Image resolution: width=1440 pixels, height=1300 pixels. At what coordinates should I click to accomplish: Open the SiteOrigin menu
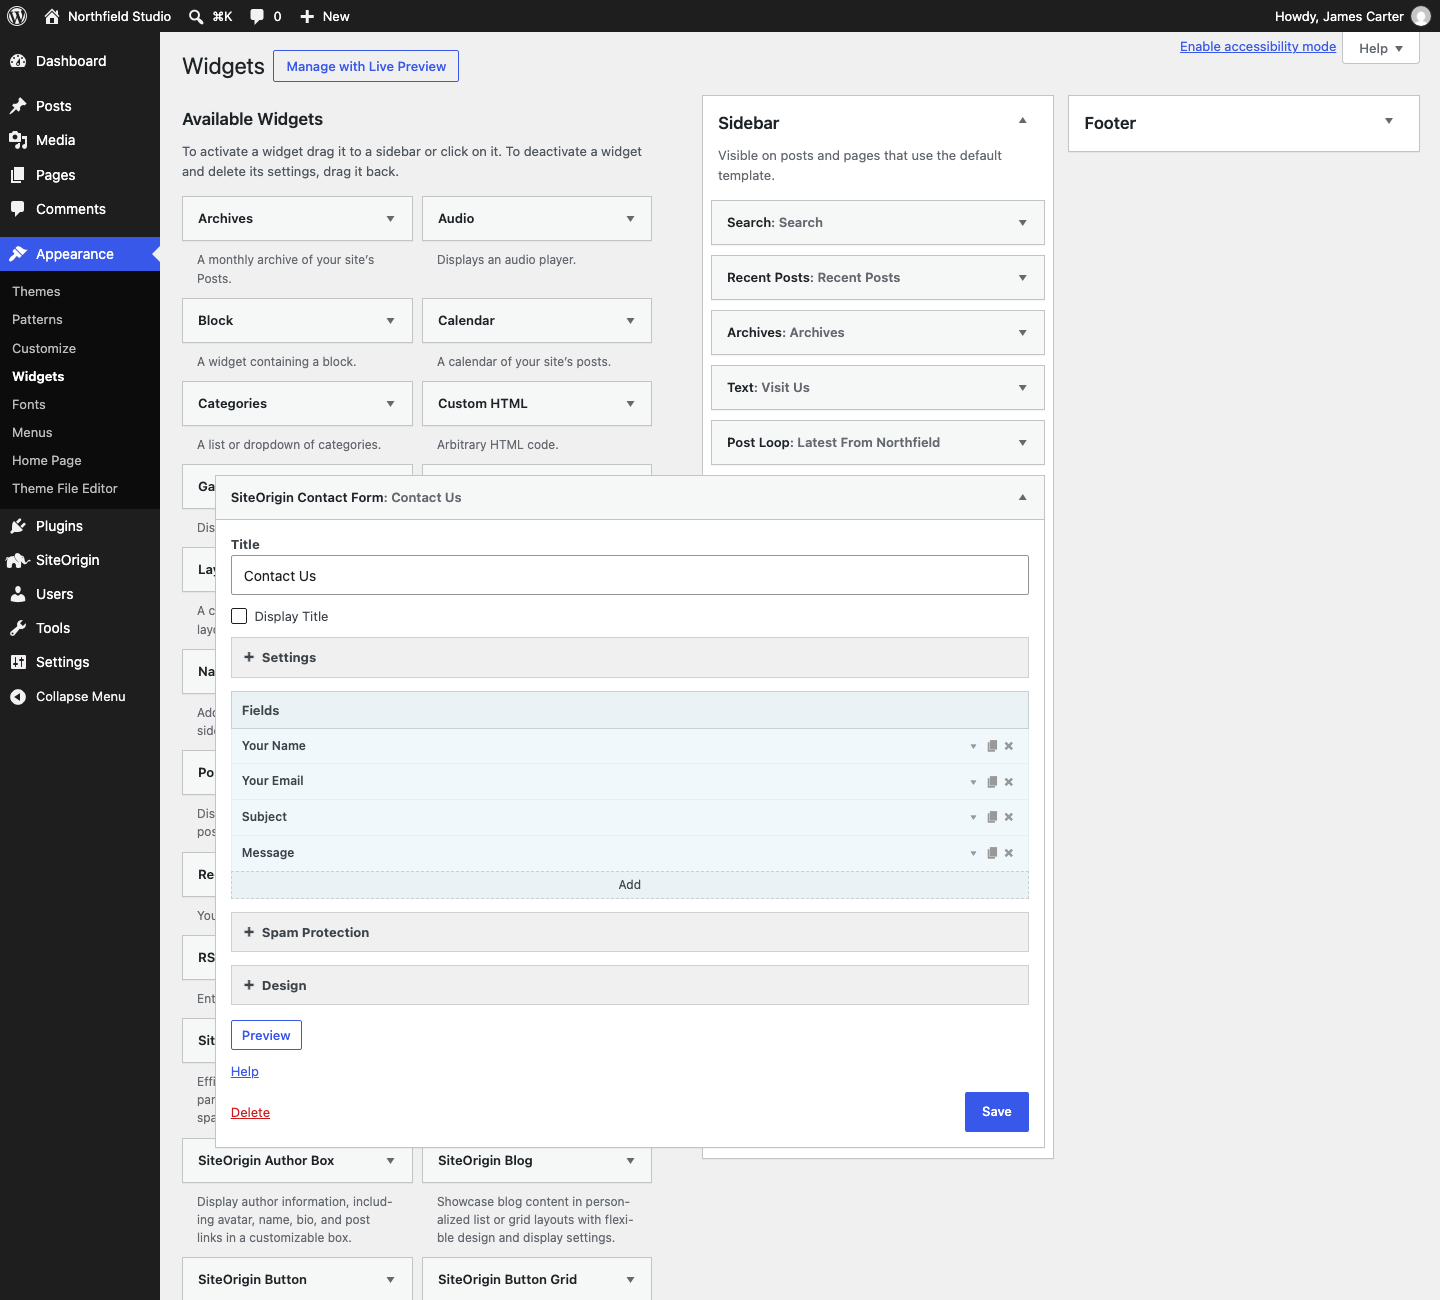click(x=80, y=560)
